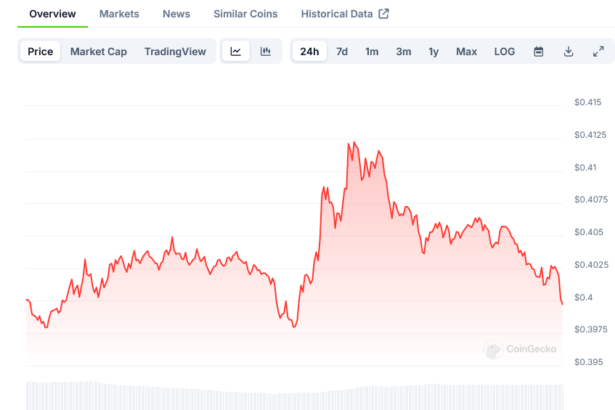Open the News tab
The width and height of the screenshot is (615, 410).
(176, 14)
